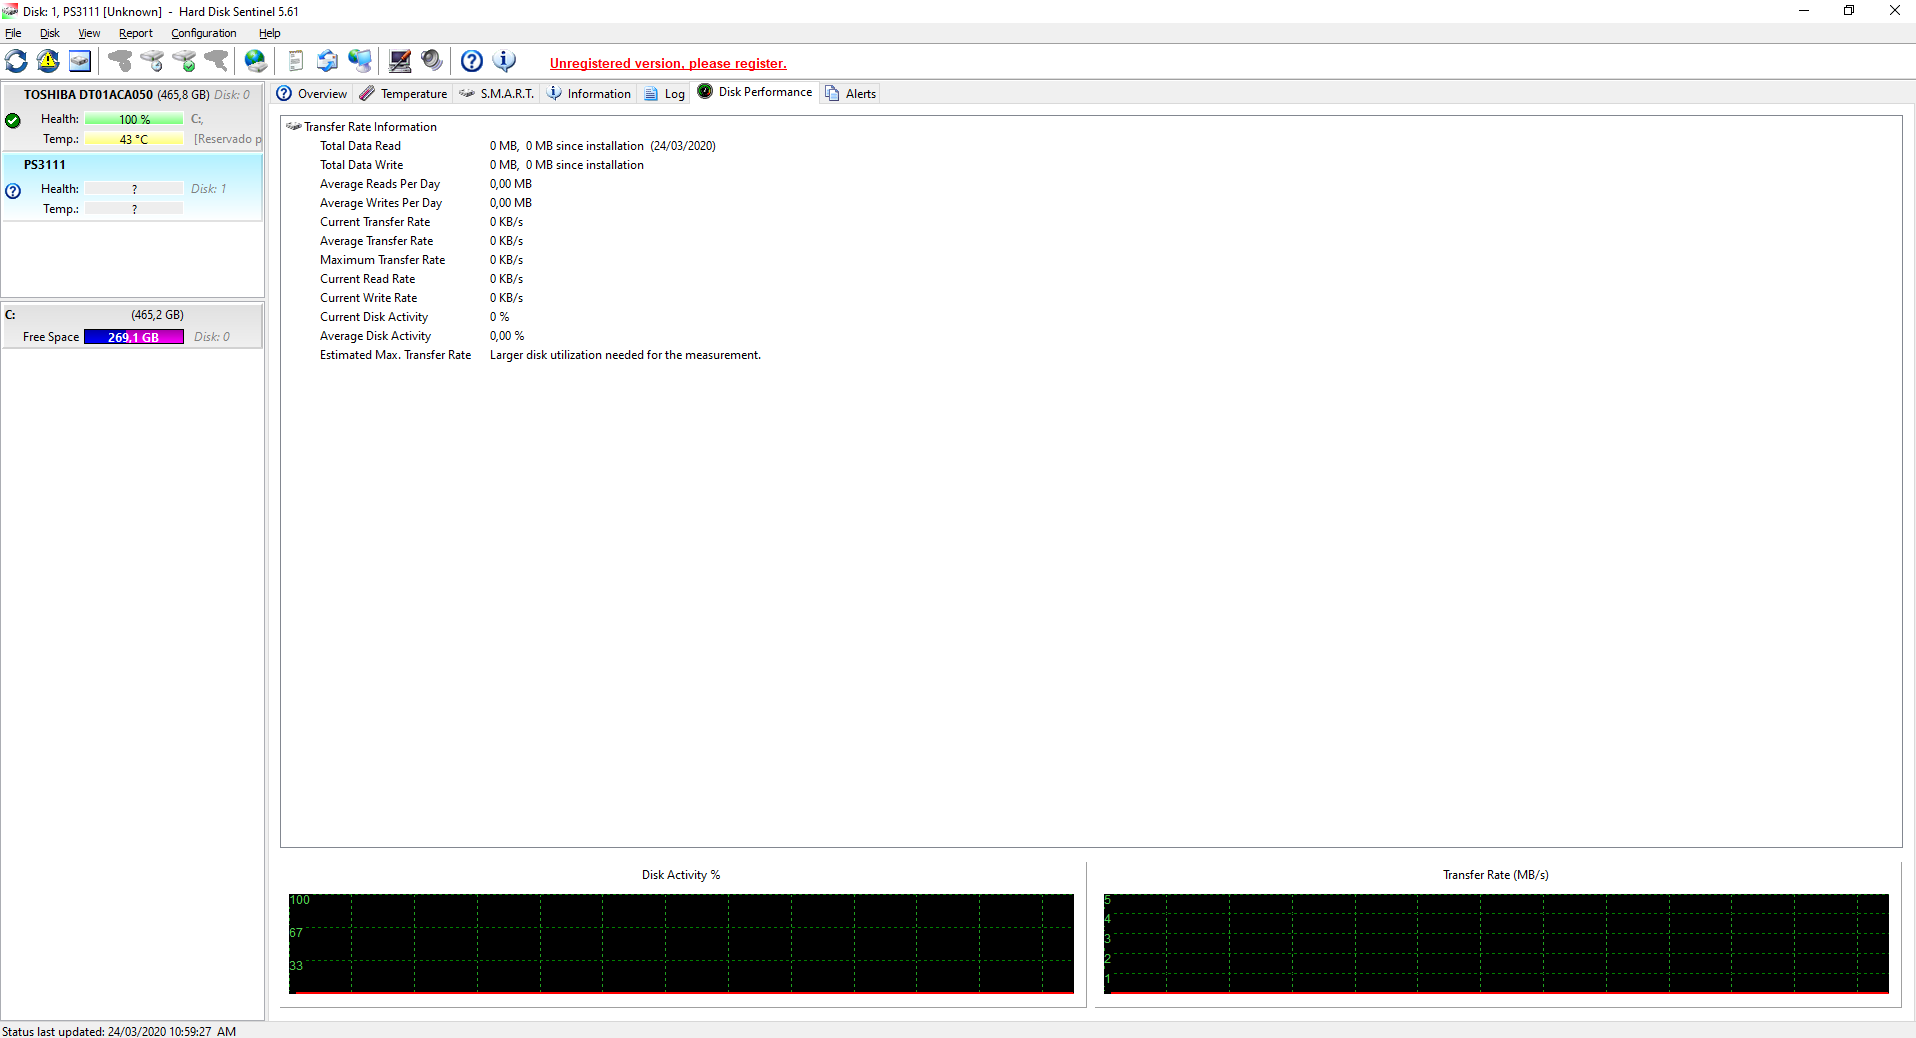
Task: Select the C: partition (465,2 GB) row
Action: 132,326
